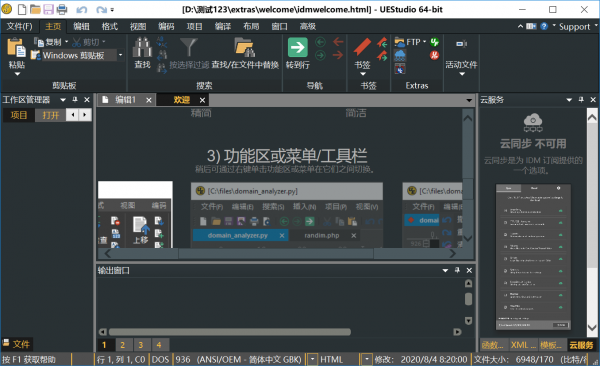This screenshot has height=366, width=600.
Task: Click the 按选择过滤 funnel filter icon
Action: point(189,47)
